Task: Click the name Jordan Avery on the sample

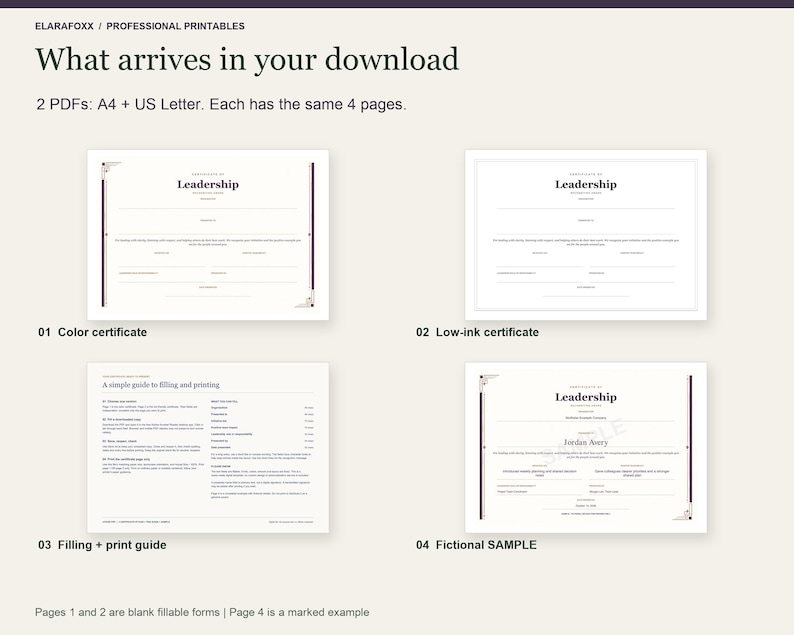Action: click(x=586, y=442)
